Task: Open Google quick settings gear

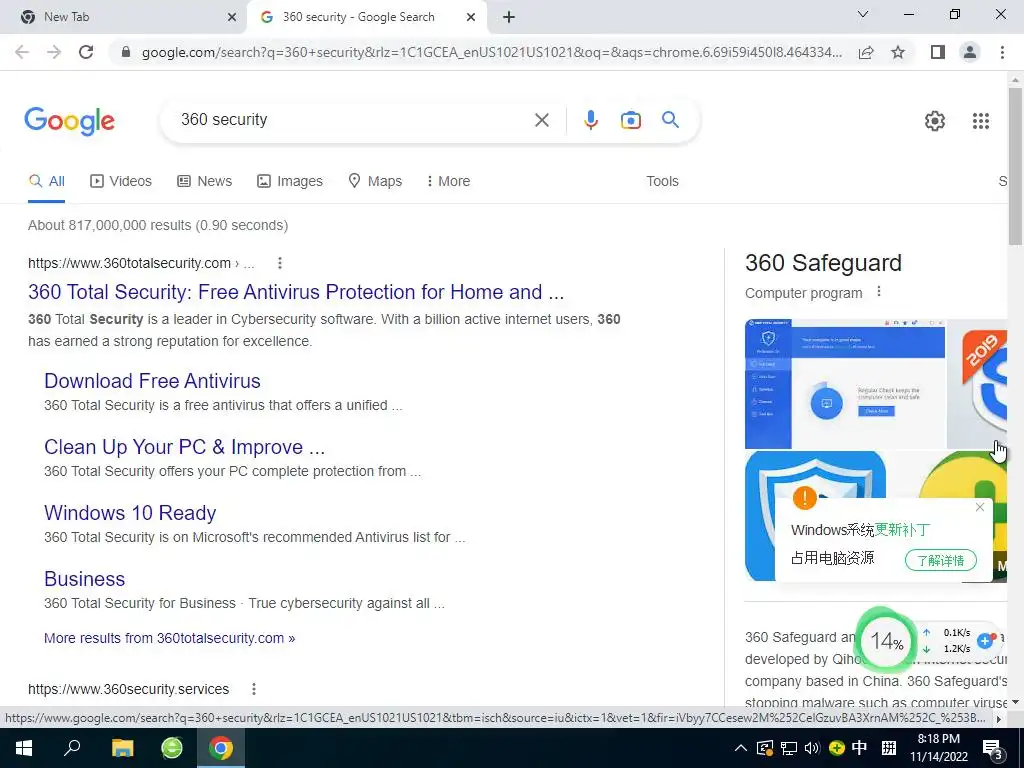Action: click(x=935, y=121)
